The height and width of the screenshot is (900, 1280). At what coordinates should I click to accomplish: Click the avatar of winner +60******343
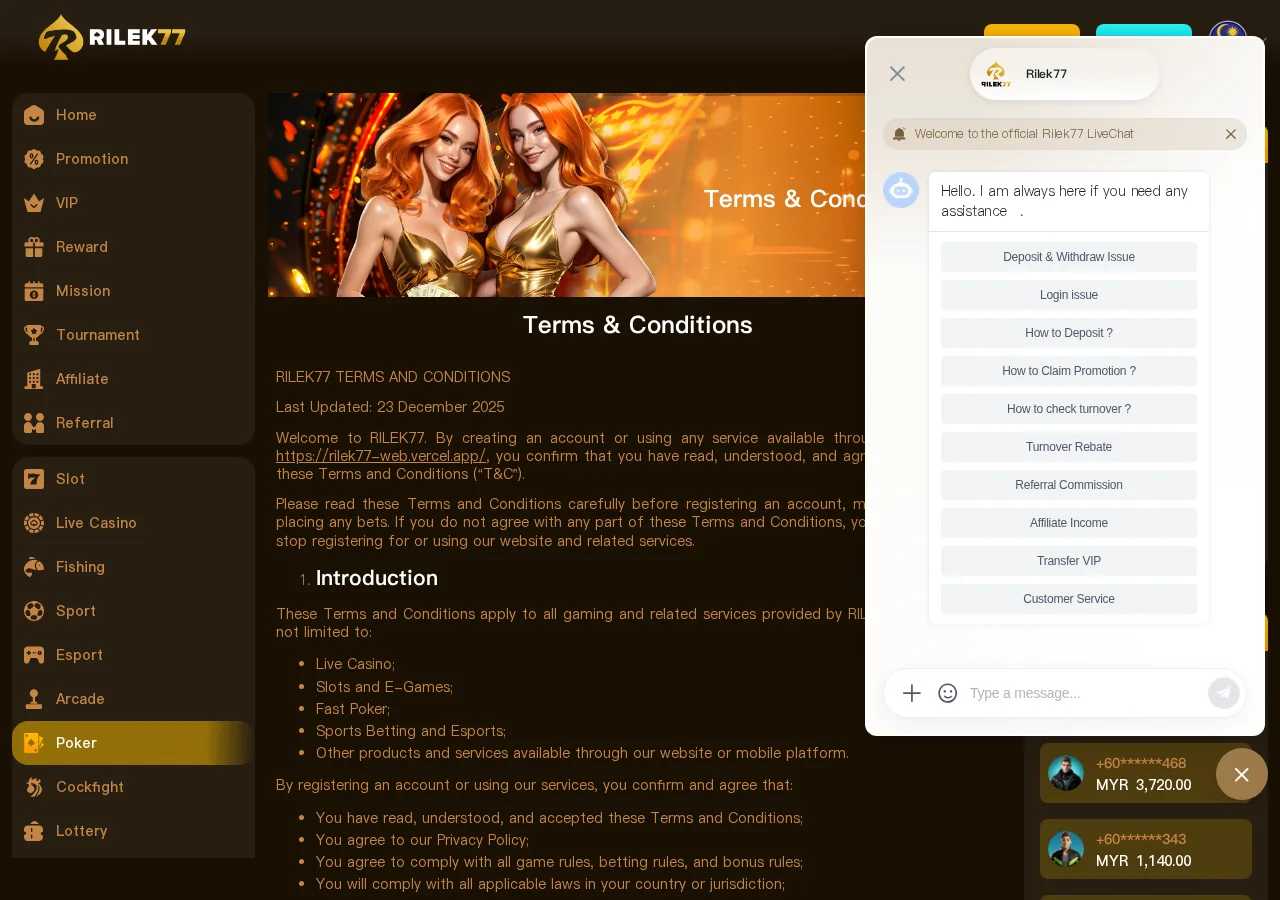click(x=1066, y=849)
